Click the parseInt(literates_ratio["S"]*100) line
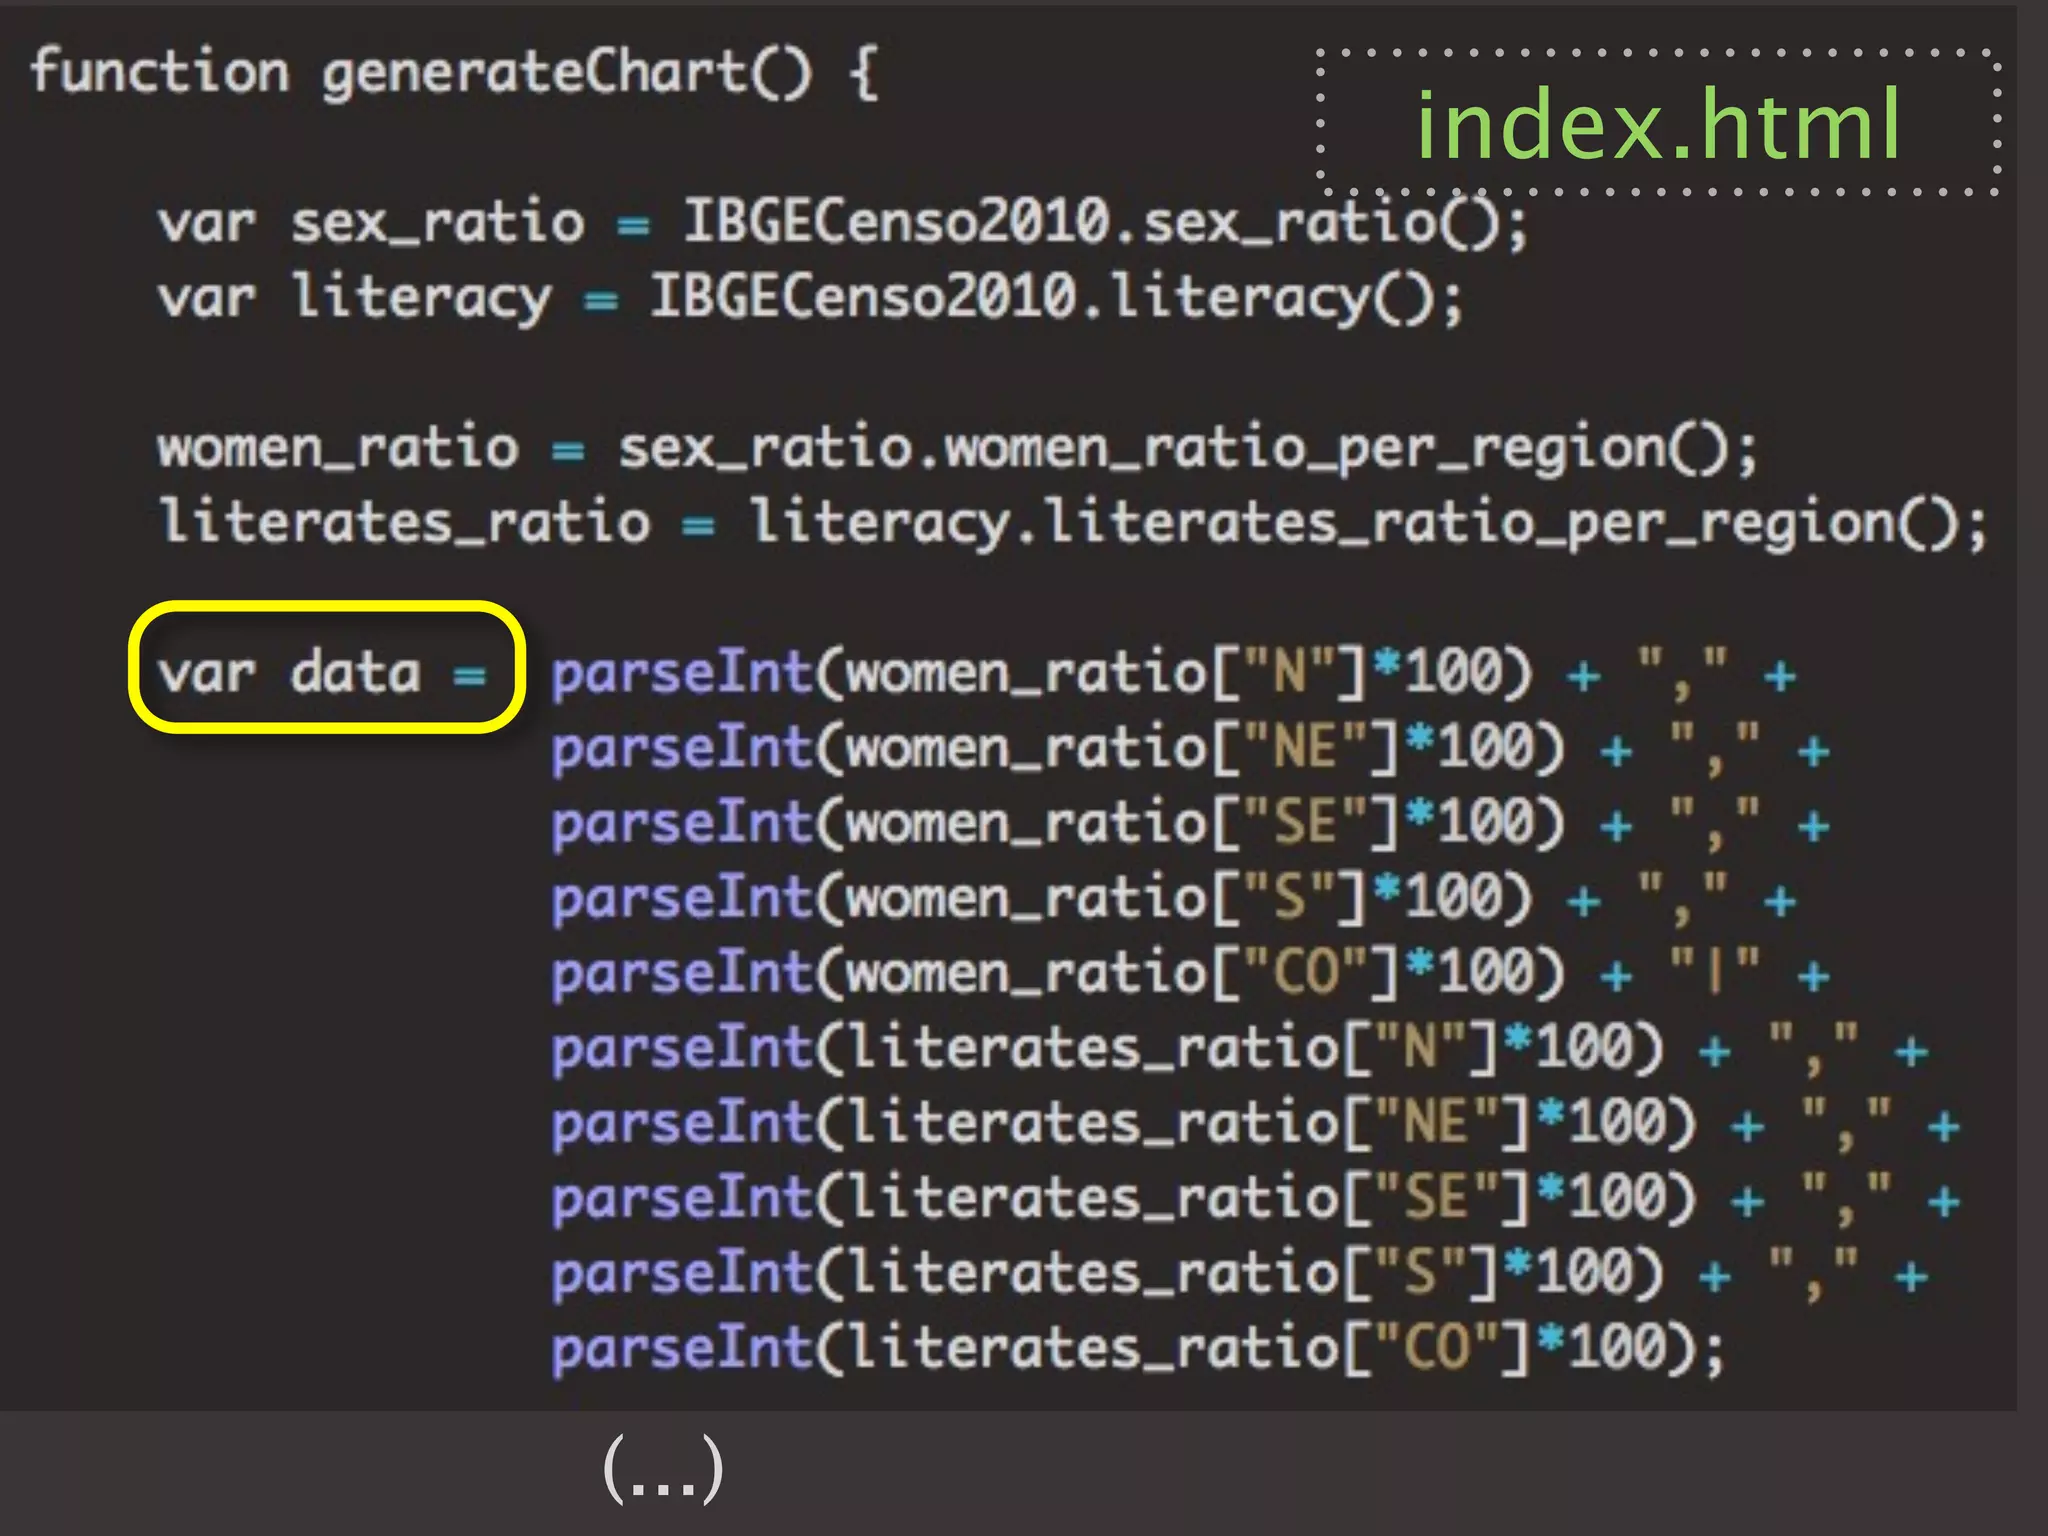The image size is (2048, 1536). 1240,1273
